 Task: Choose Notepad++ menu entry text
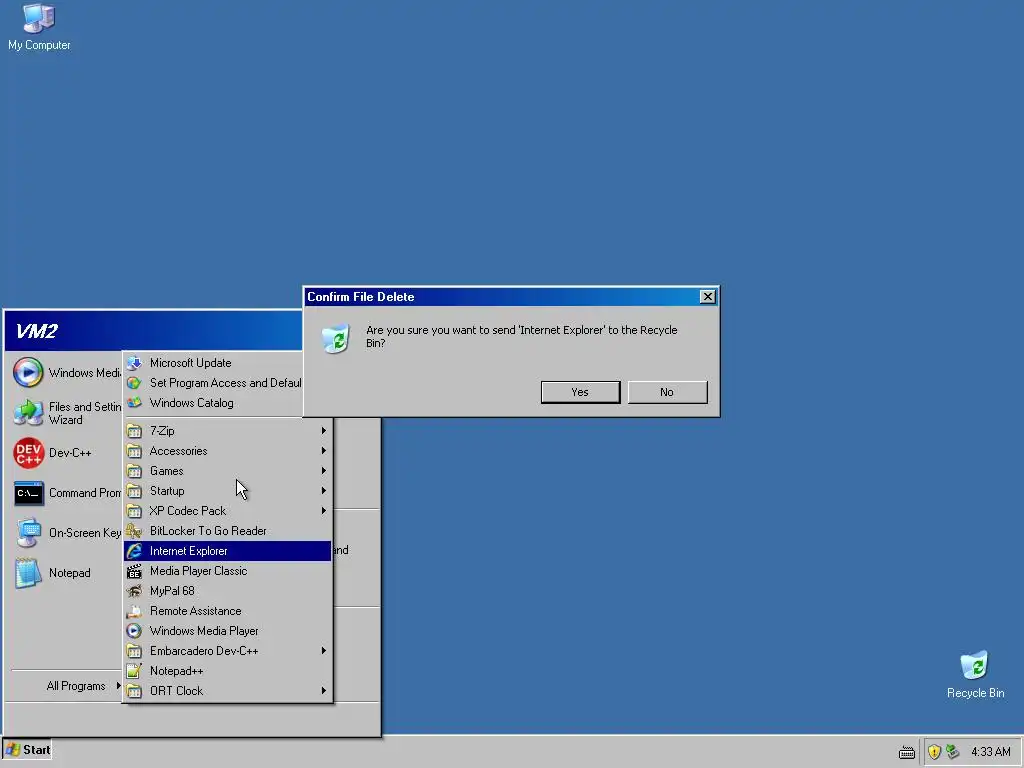coord(176,671)
